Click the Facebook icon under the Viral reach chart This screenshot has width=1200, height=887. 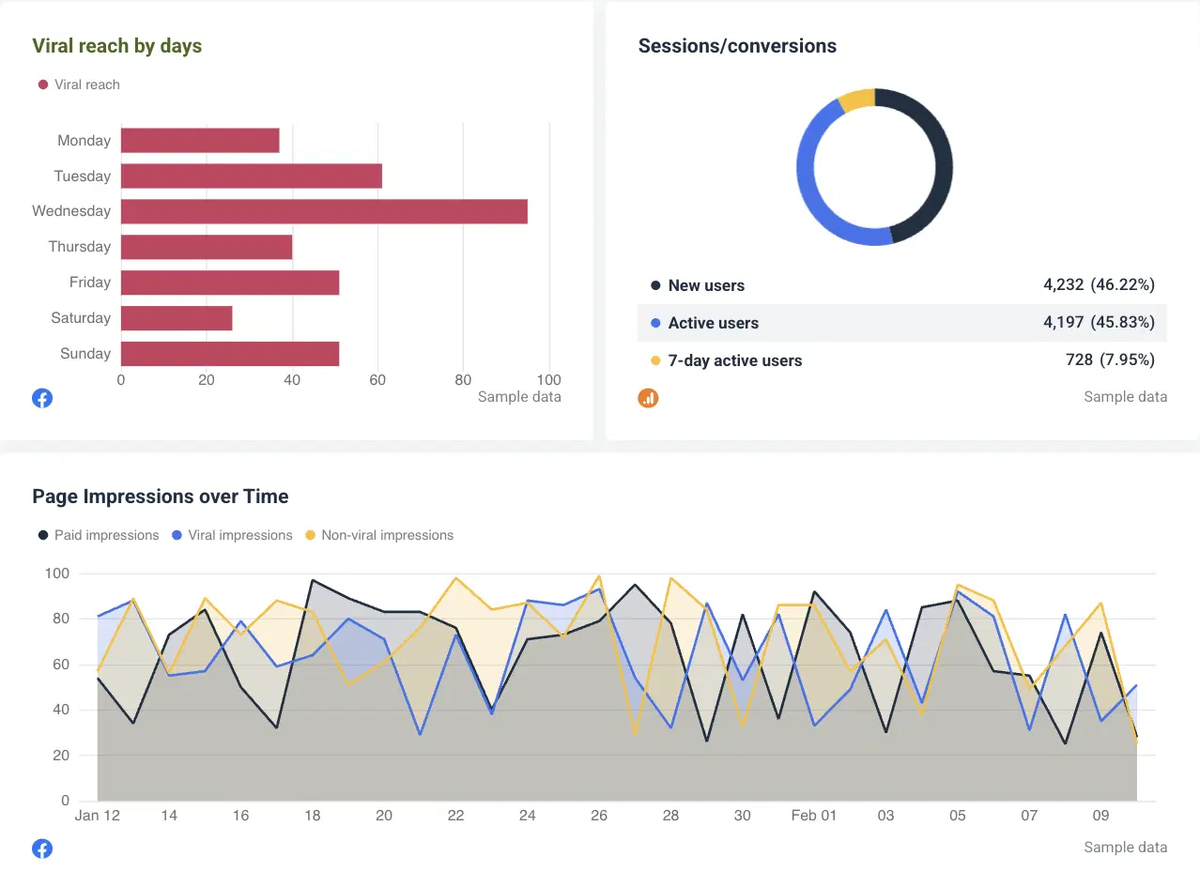[x=42, y=397]
